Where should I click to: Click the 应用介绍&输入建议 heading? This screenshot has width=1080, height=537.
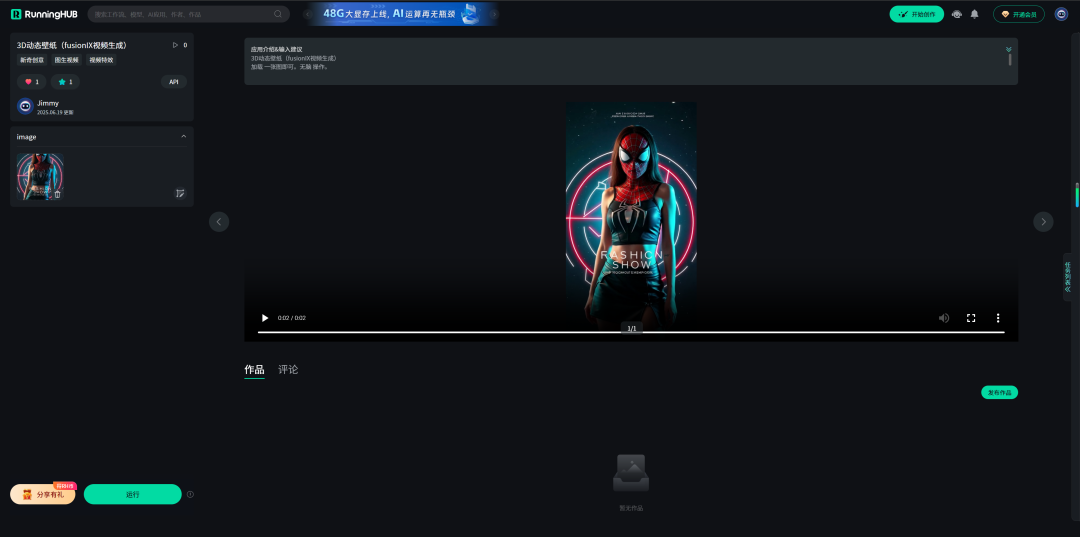(x=276, y=50)
